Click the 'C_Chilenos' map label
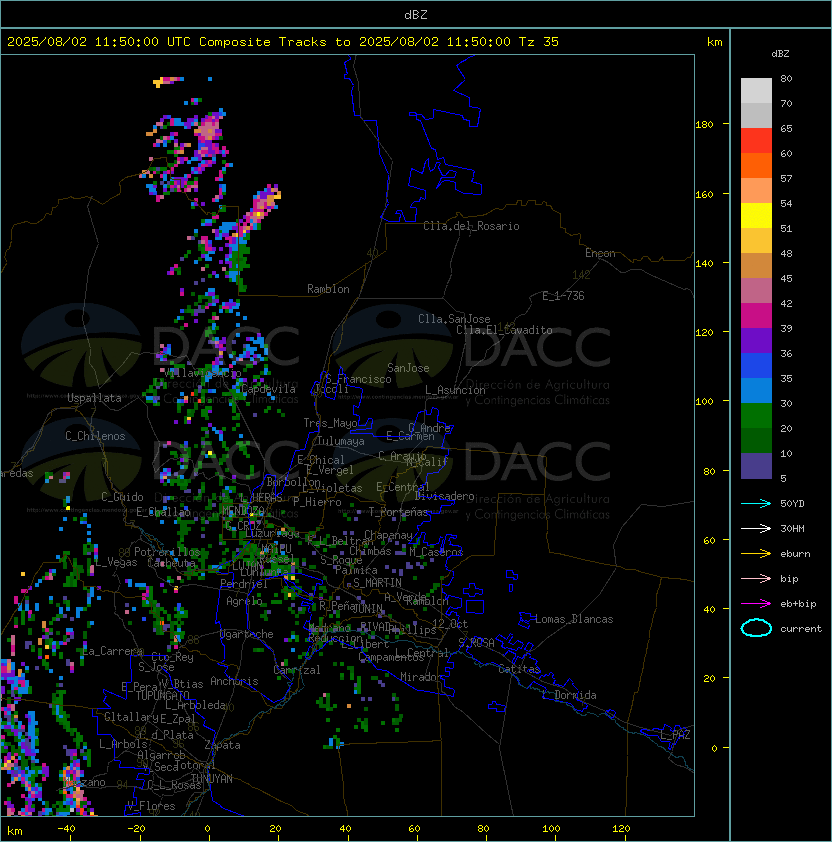The image size is (832, 842). point(95,436)
